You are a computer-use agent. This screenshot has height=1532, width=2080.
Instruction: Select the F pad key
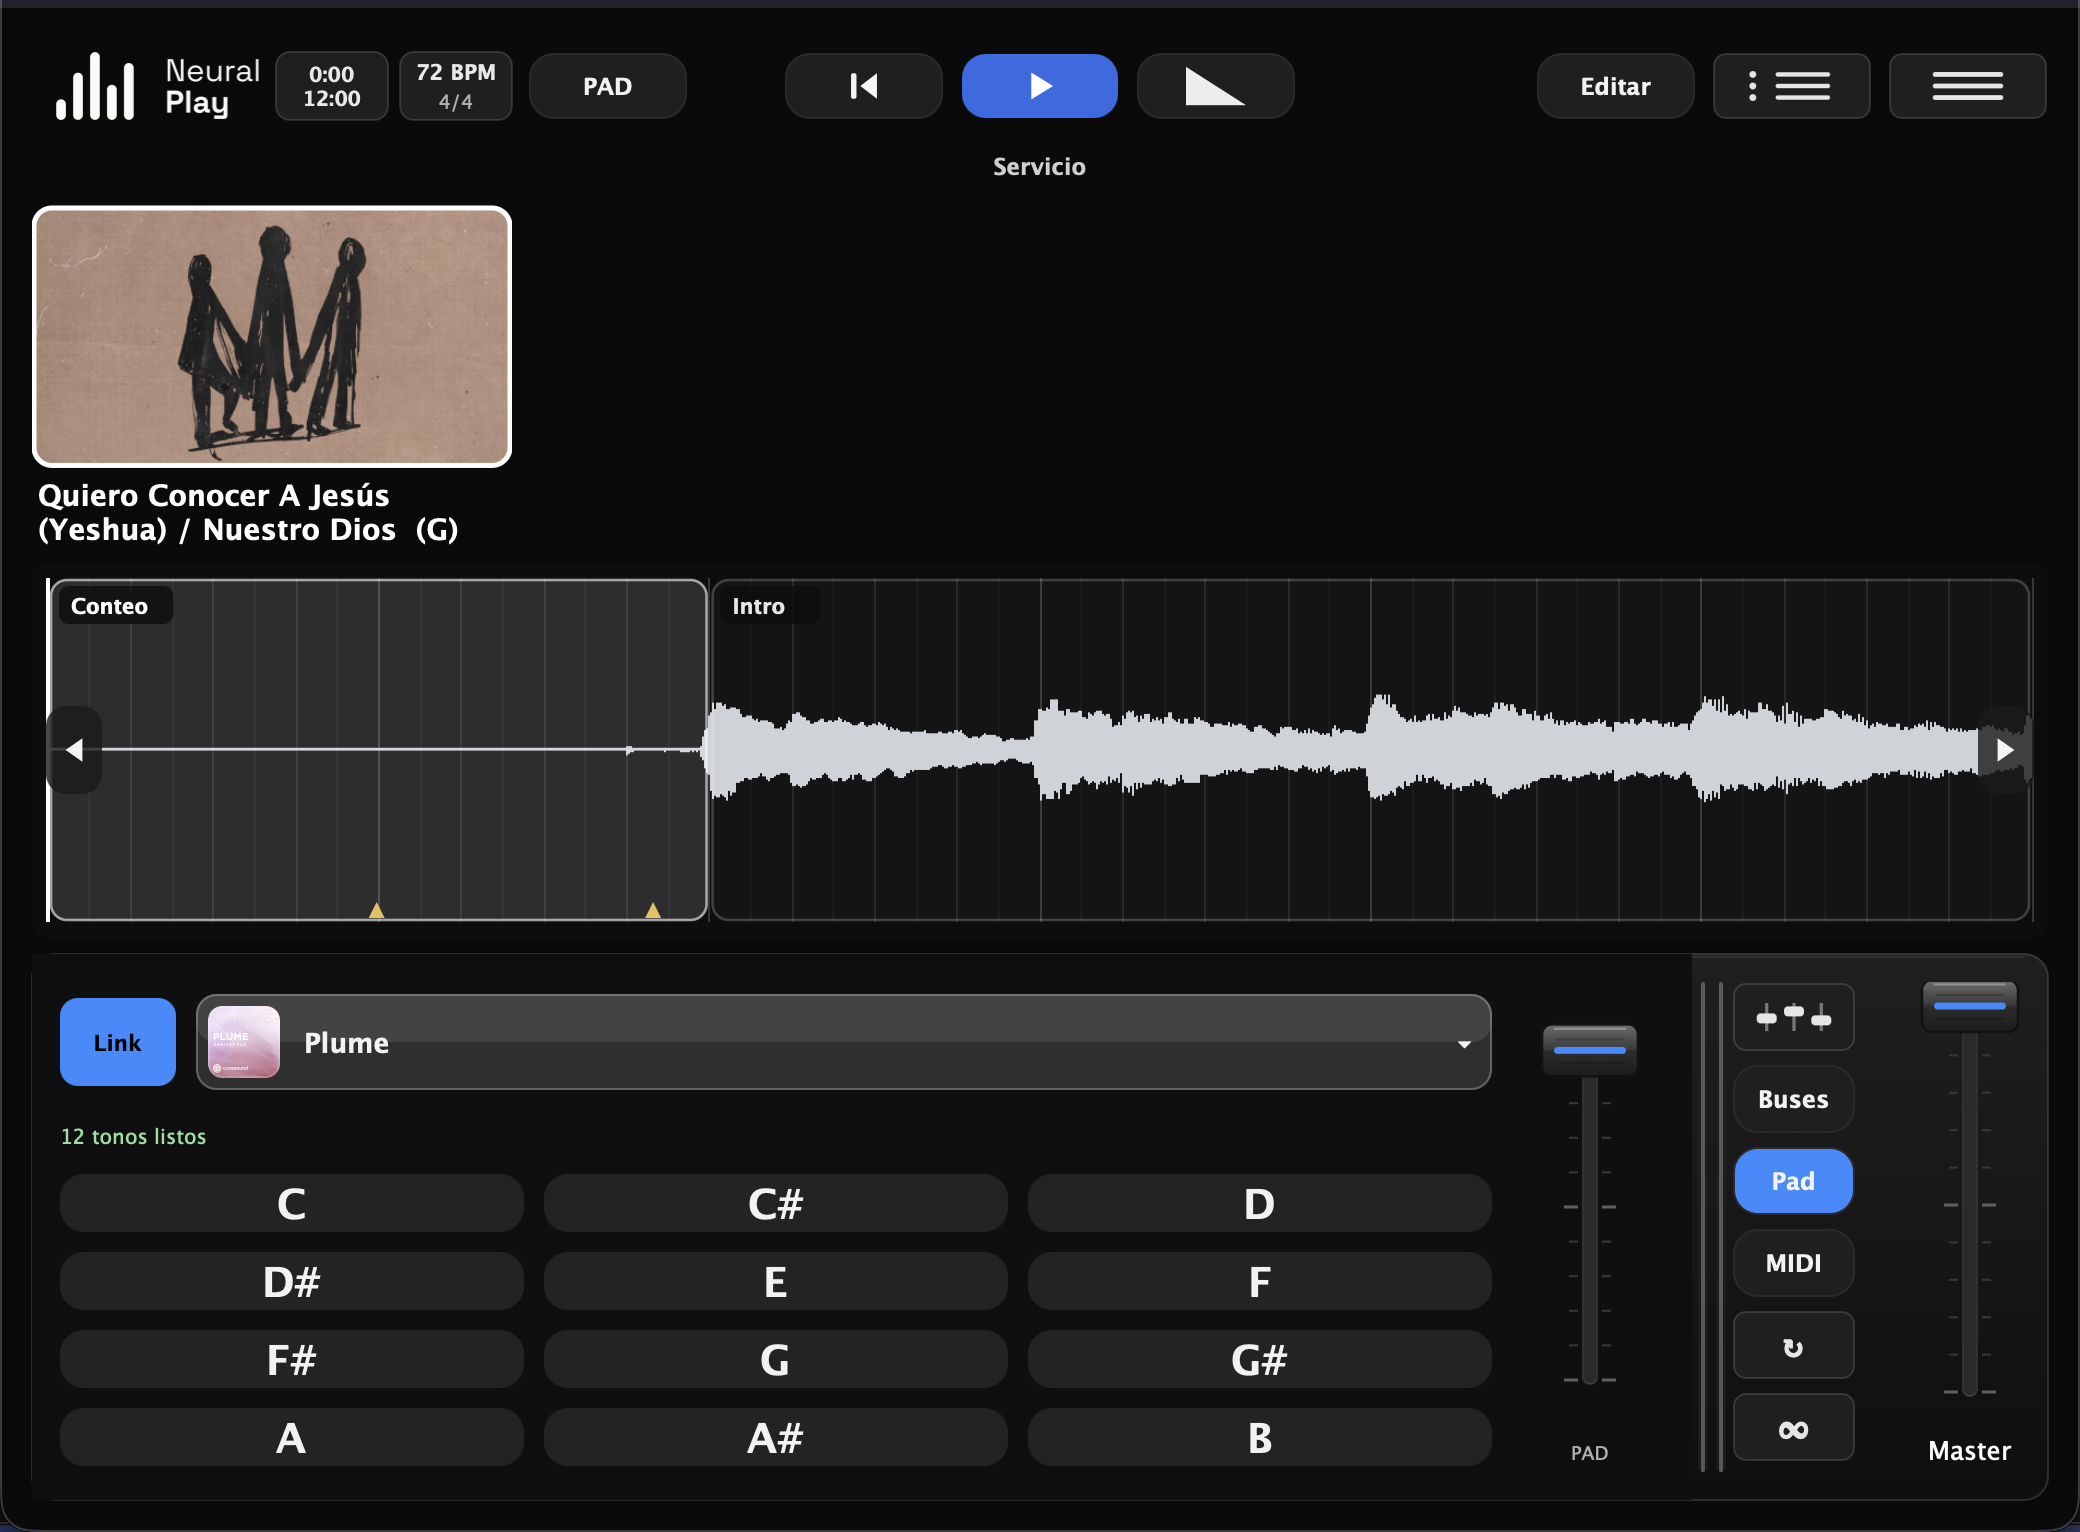click(1260, 1281)
